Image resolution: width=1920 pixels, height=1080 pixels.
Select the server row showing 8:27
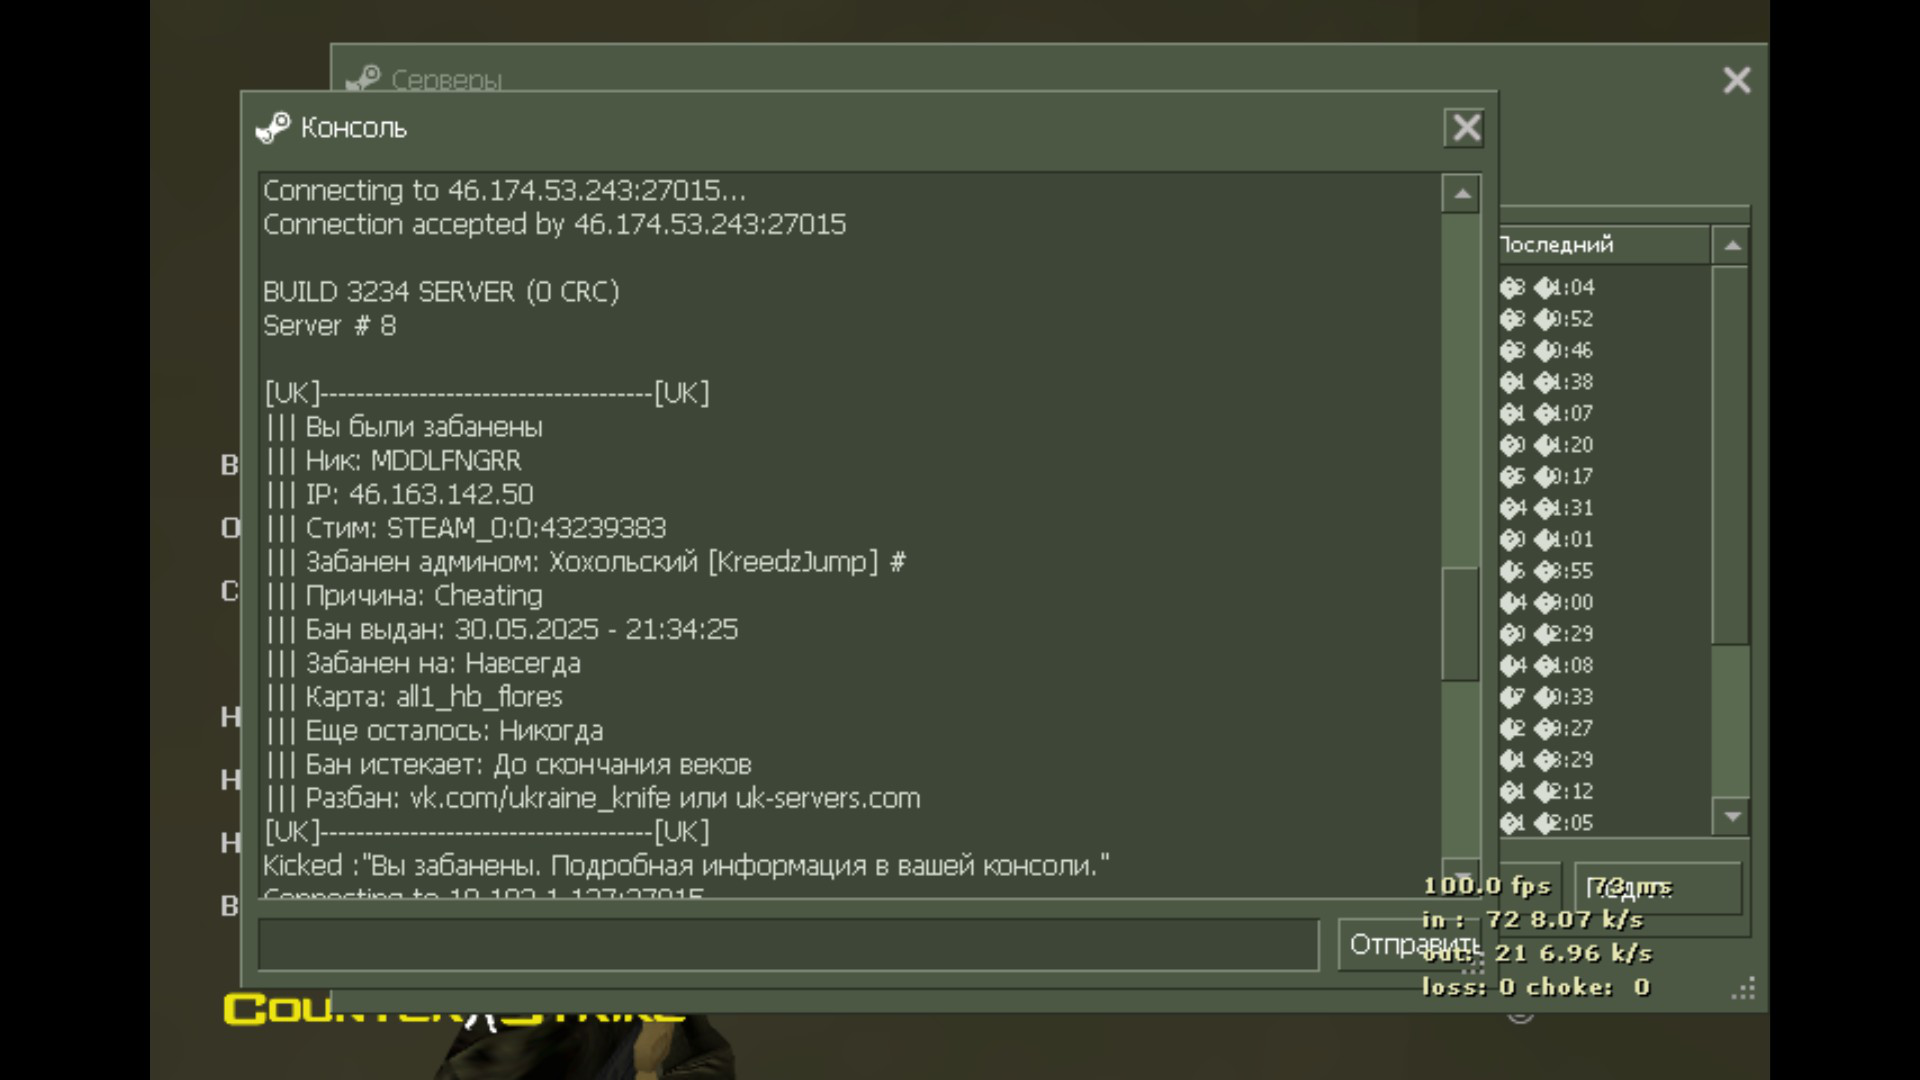[x=1604, y=729]
